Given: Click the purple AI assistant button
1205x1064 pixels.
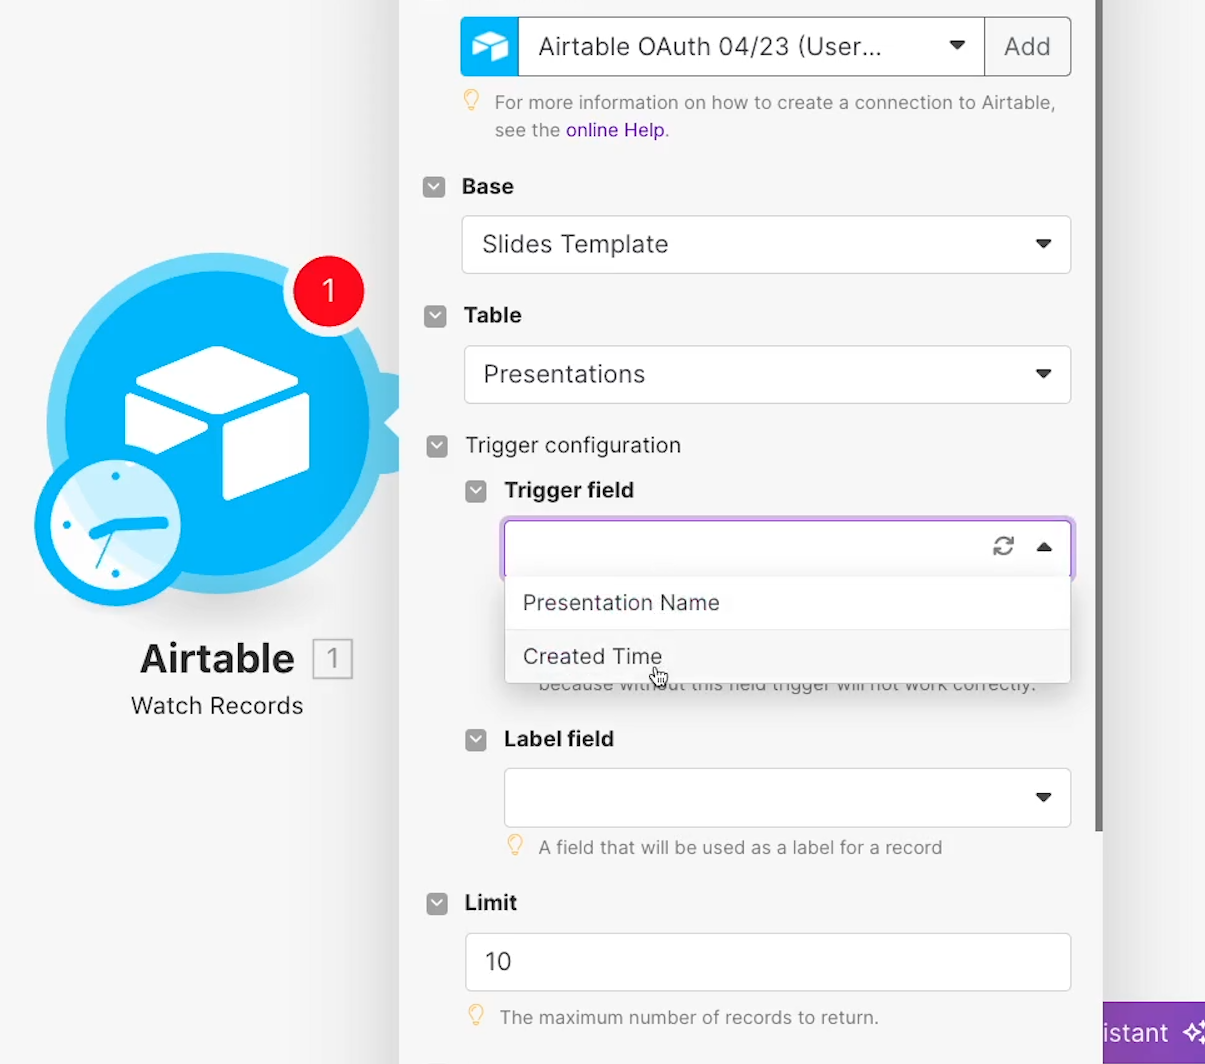Looking at the screenshot, I should click(1154, 1033).
